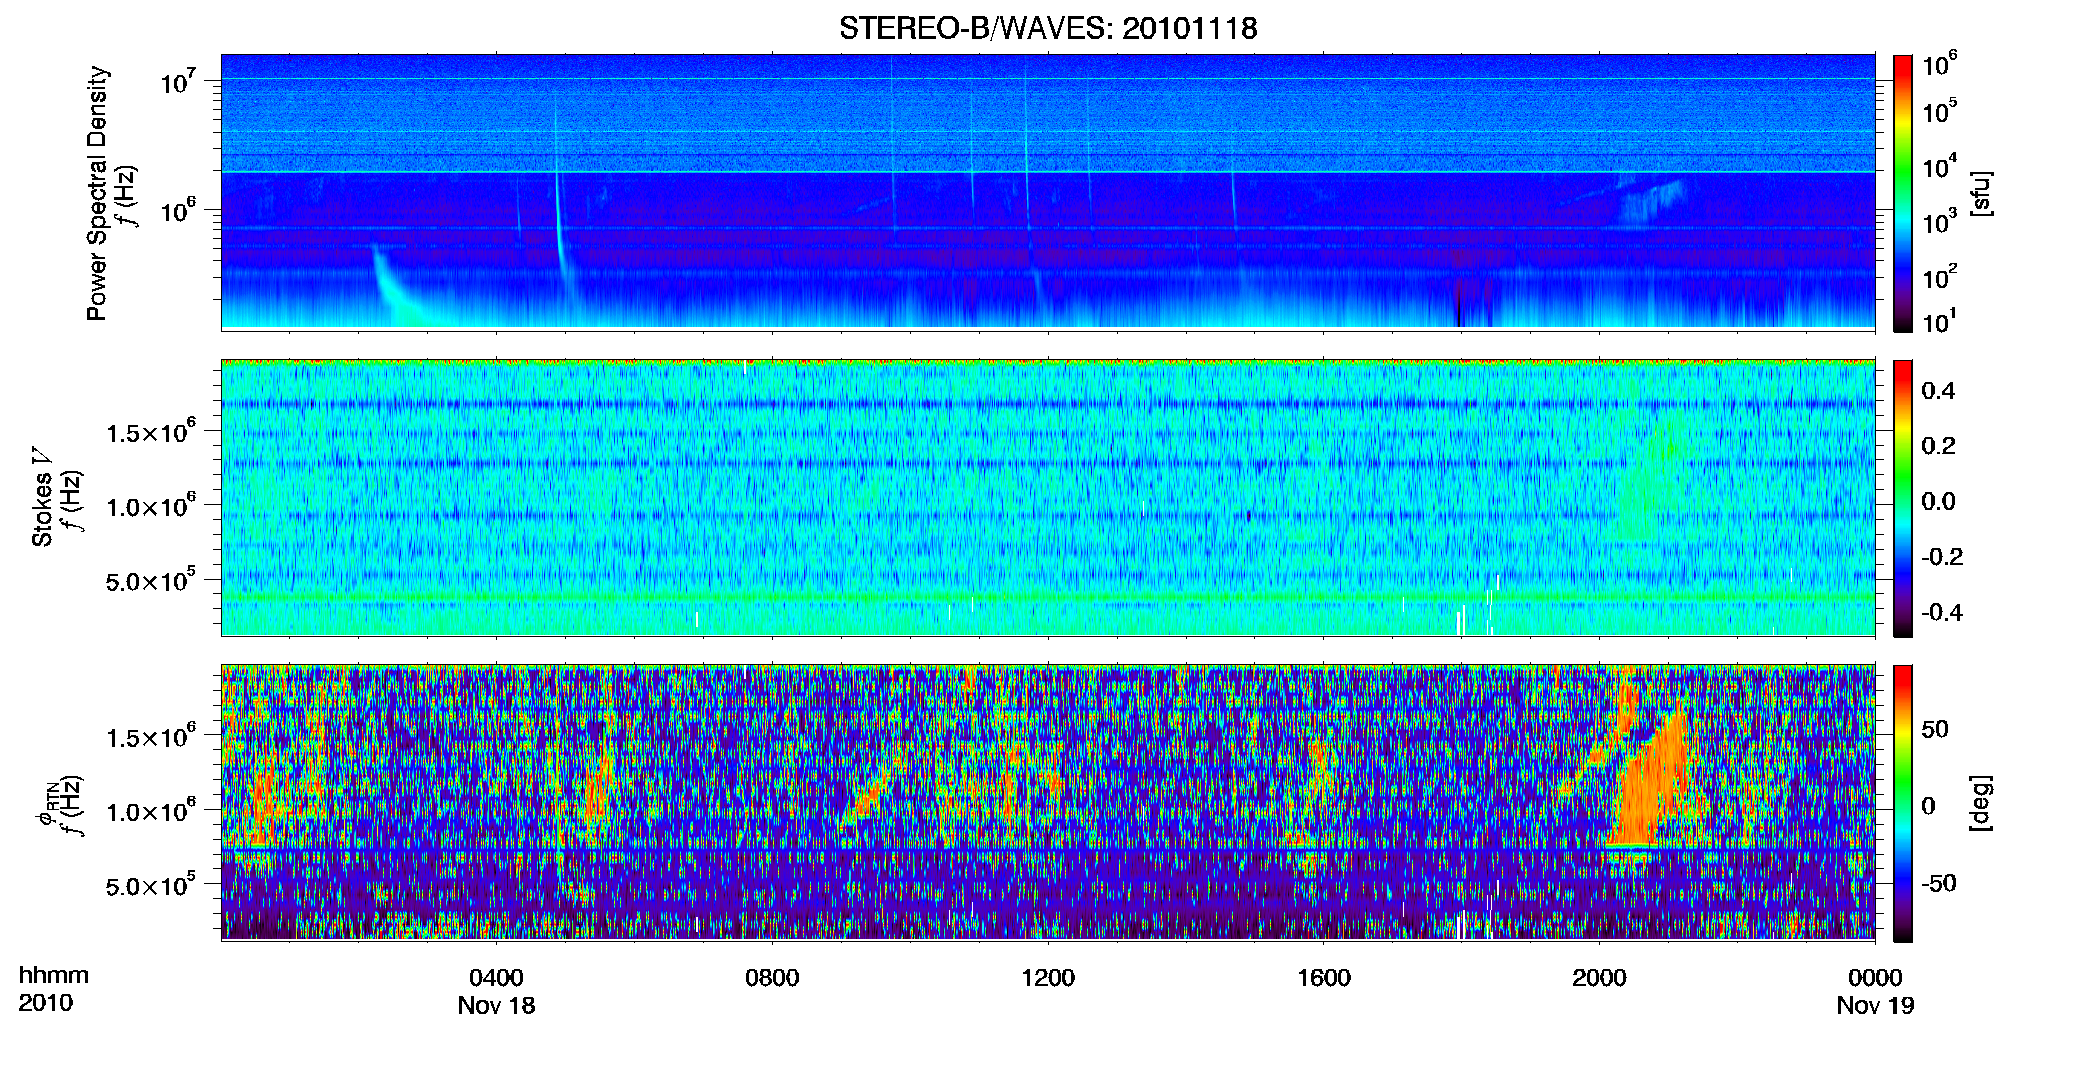Click the 0800 time tick label
Viewport: 2096px width, 1080px height.
click(x=772, y=978)
